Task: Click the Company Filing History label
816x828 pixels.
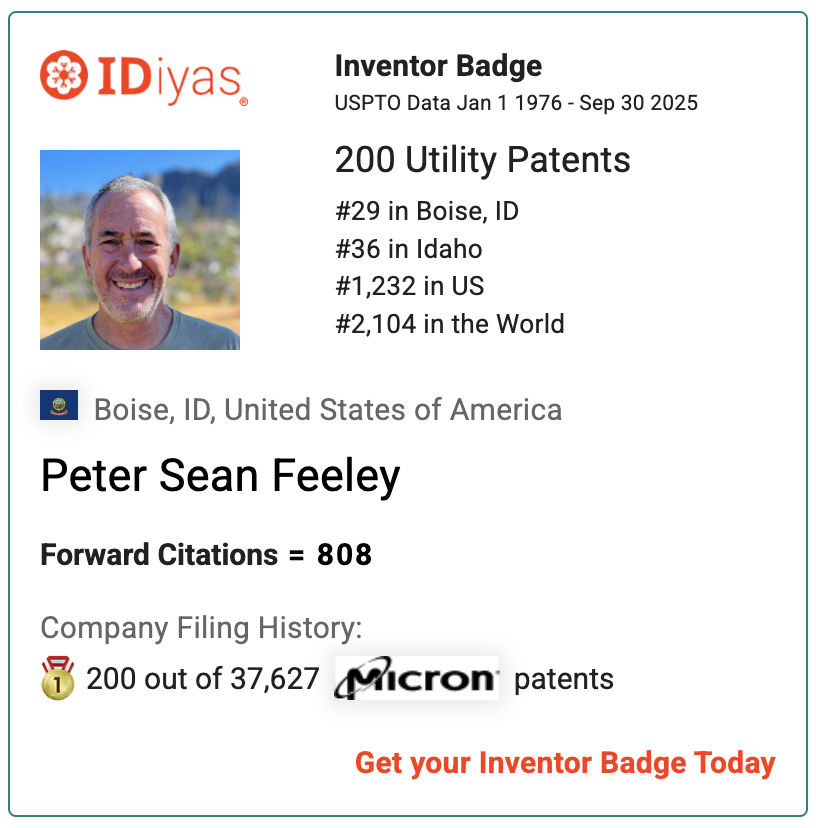Action: [201, 628]
